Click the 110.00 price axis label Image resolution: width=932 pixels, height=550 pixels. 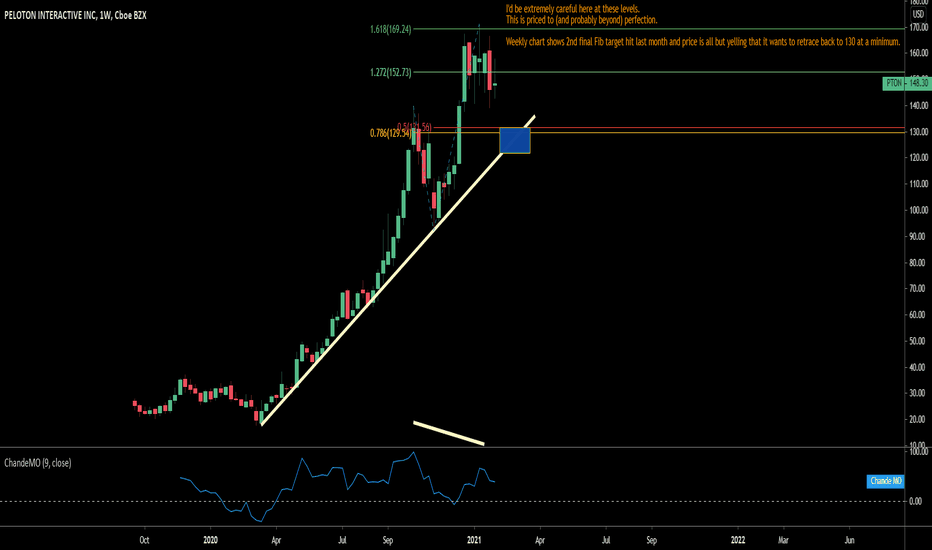tap(918, 184)
